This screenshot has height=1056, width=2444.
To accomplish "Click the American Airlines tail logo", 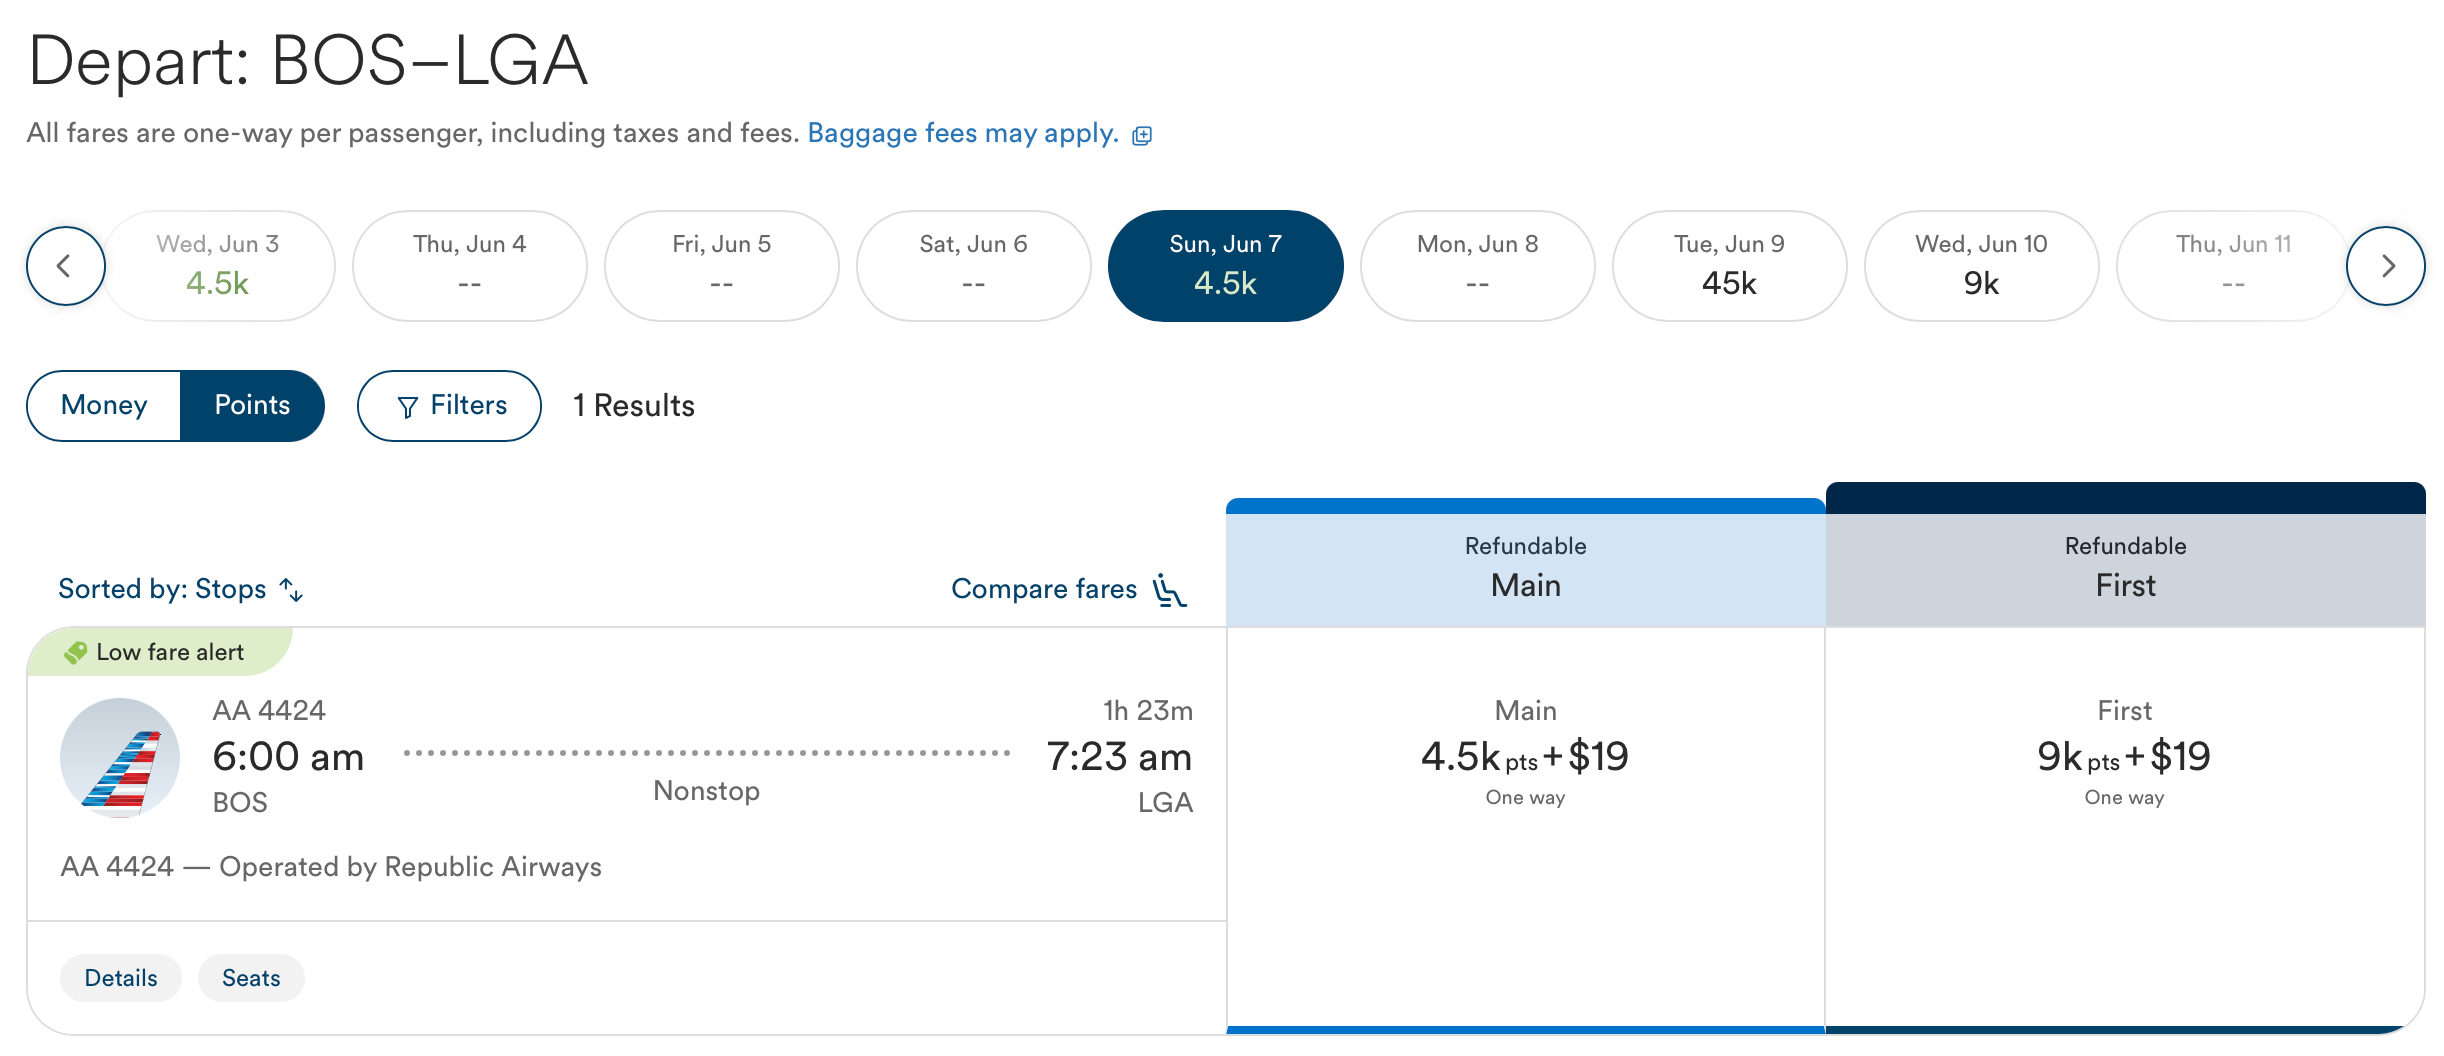I will 120,757.
